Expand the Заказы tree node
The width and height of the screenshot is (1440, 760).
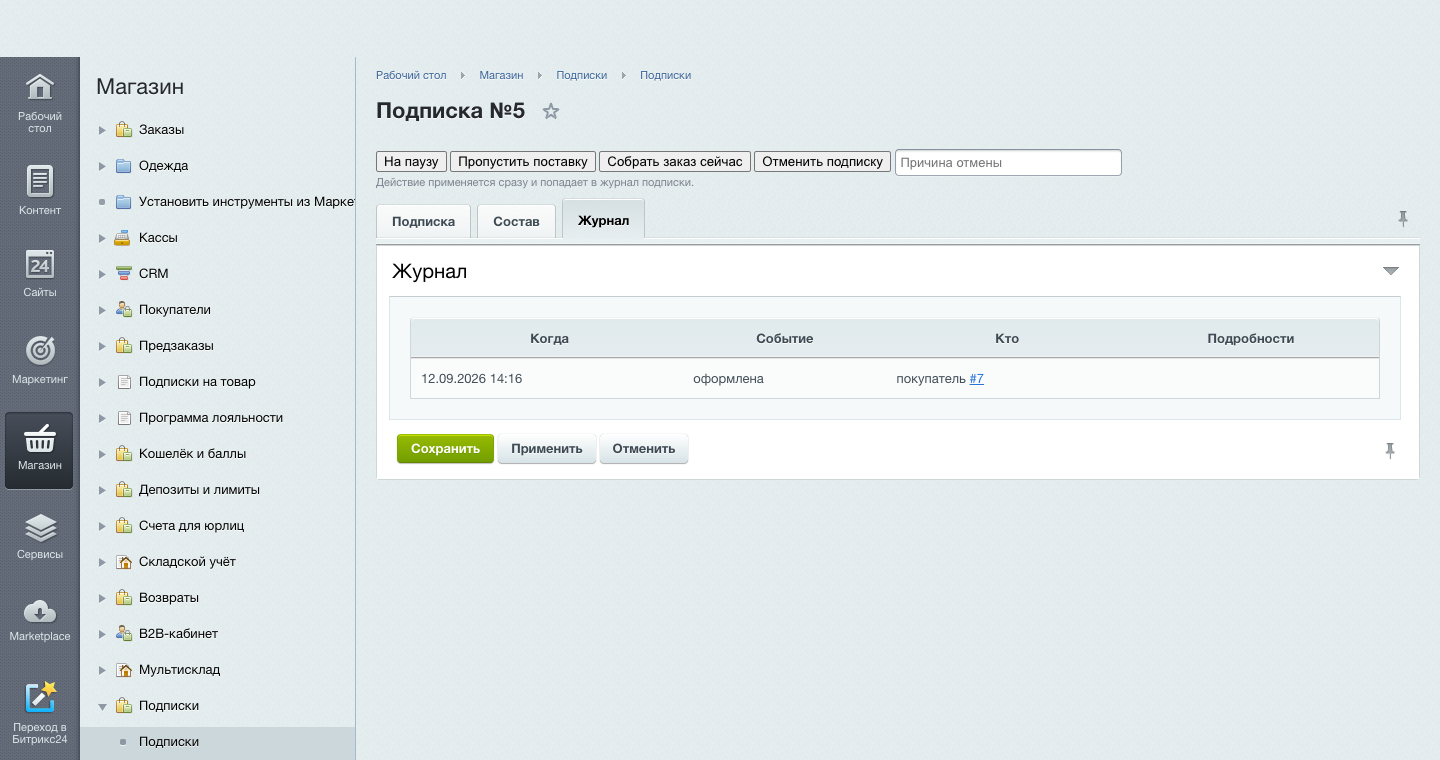coord(102,130)
